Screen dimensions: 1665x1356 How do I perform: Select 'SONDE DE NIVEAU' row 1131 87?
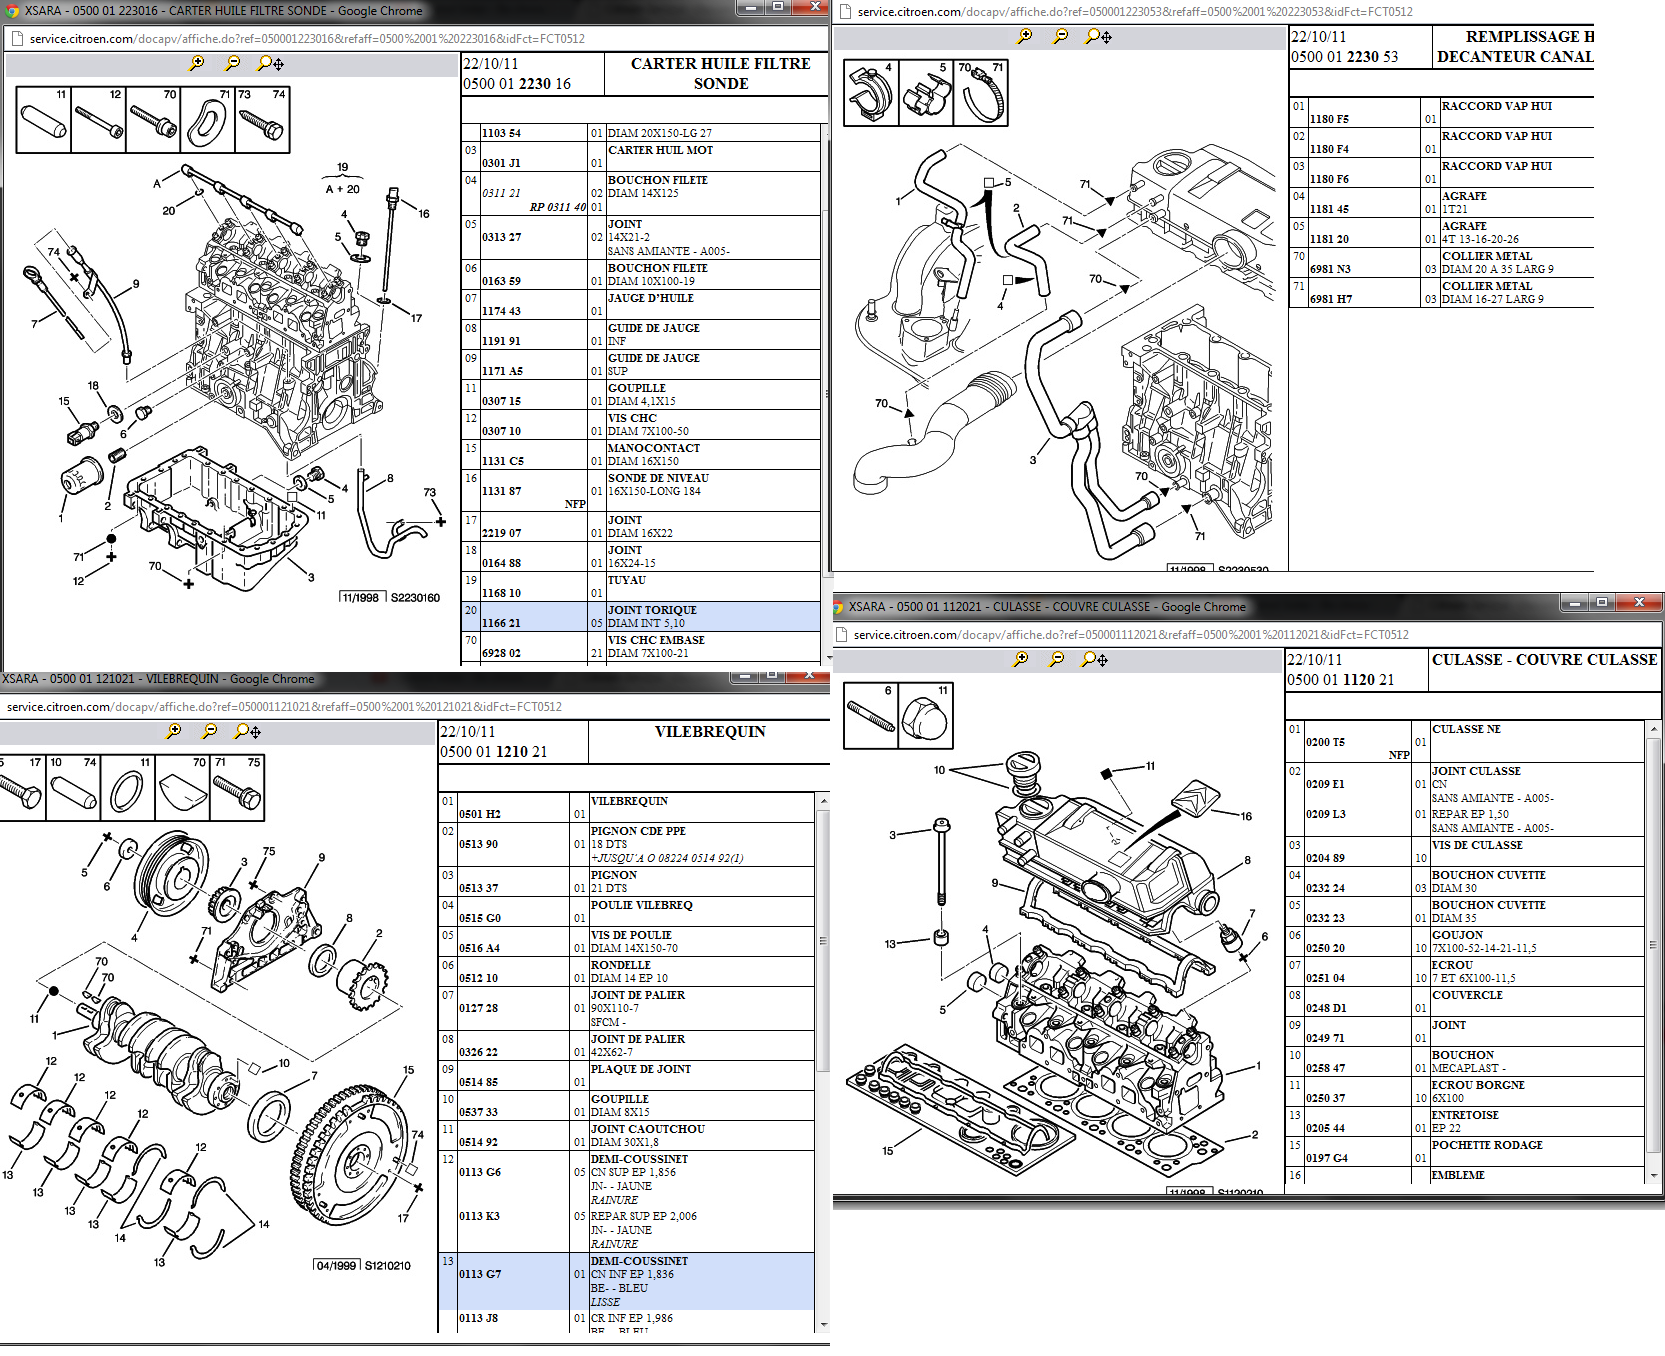coord(641,491)
